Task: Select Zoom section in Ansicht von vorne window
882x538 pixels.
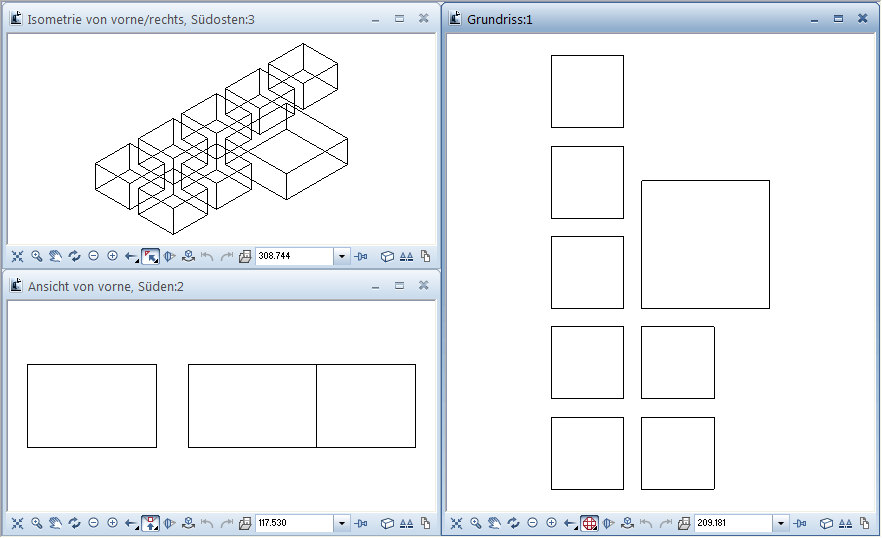Action: (x=37, y=523)
